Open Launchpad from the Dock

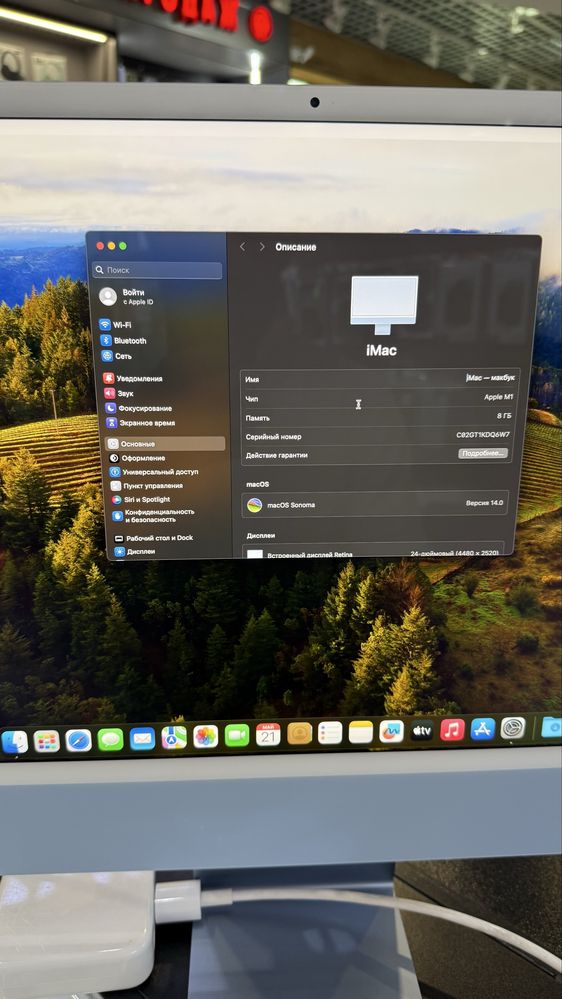(x=47, y=741)
